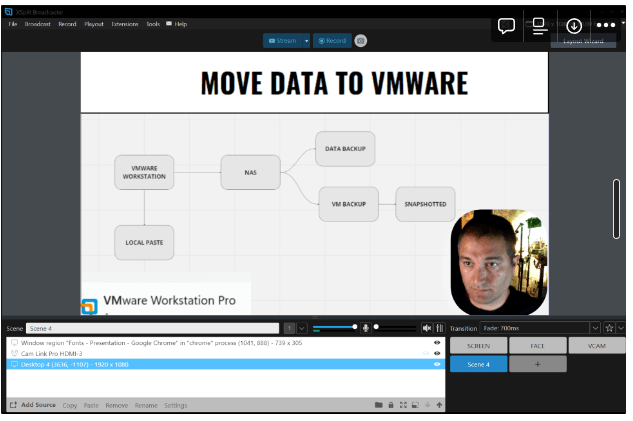Click Remove in source toolbar
The width and height of the screenshot is (633, 421).
(x=117, y=405)
